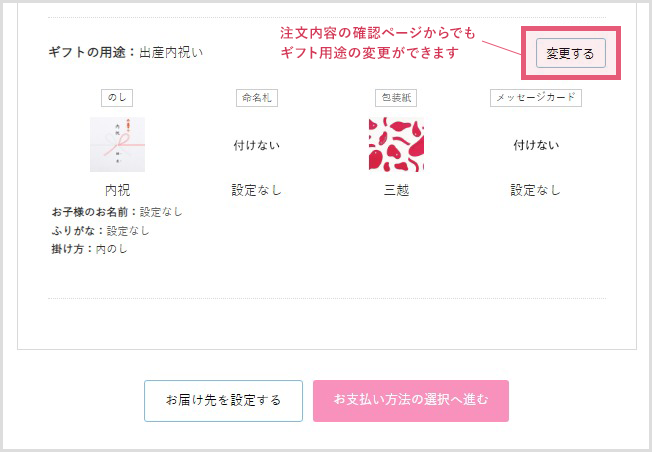Proceed with お支払い方法の選択へ進む button
The height and width of the screenshot is (452, 652).
click(410, 401)
